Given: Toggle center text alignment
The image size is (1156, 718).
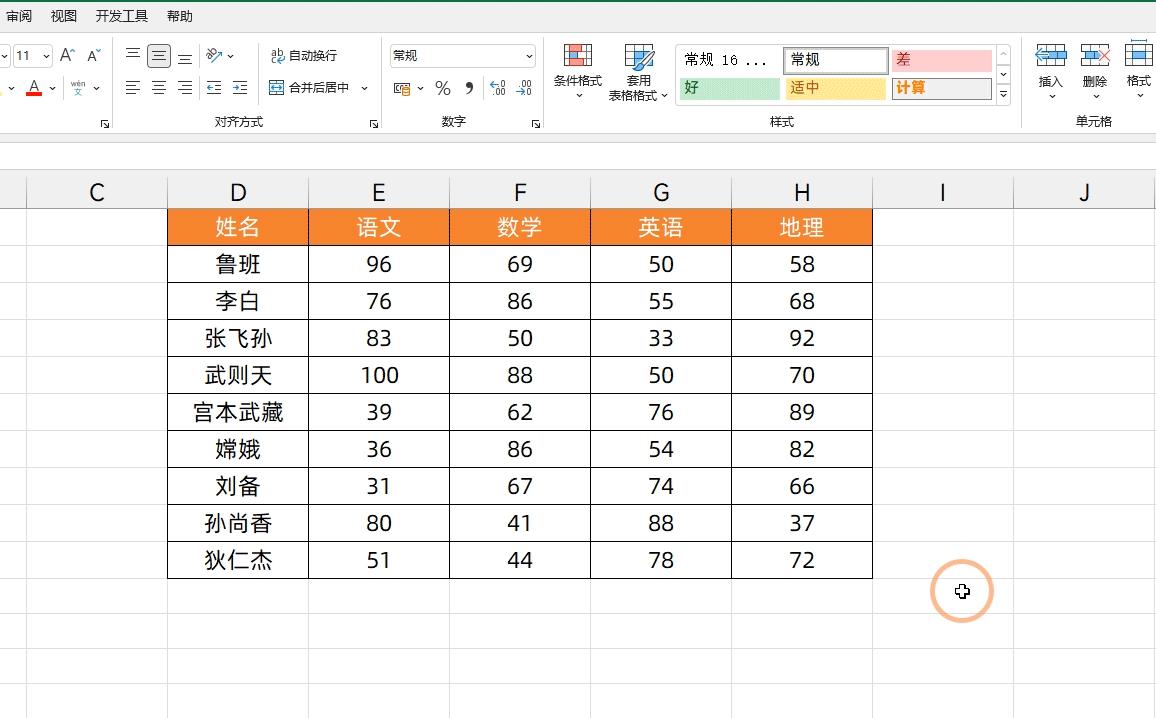Looking at the screenshot, I should click(158, 88).
